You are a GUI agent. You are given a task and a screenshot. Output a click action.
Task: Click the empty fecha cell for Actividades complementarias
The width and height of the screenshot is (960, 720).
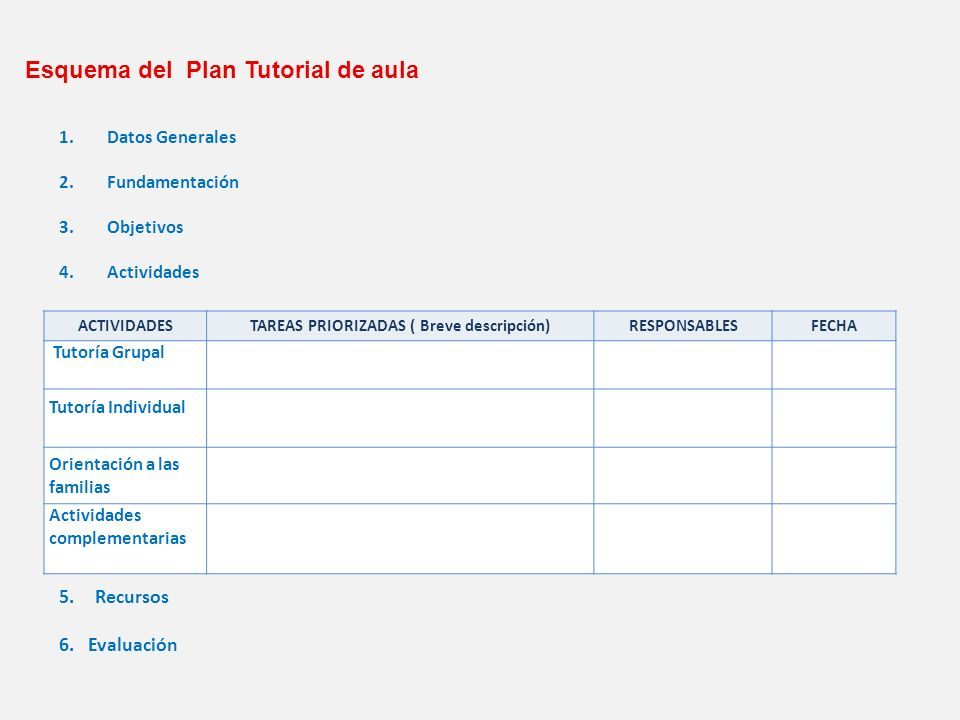834,539
